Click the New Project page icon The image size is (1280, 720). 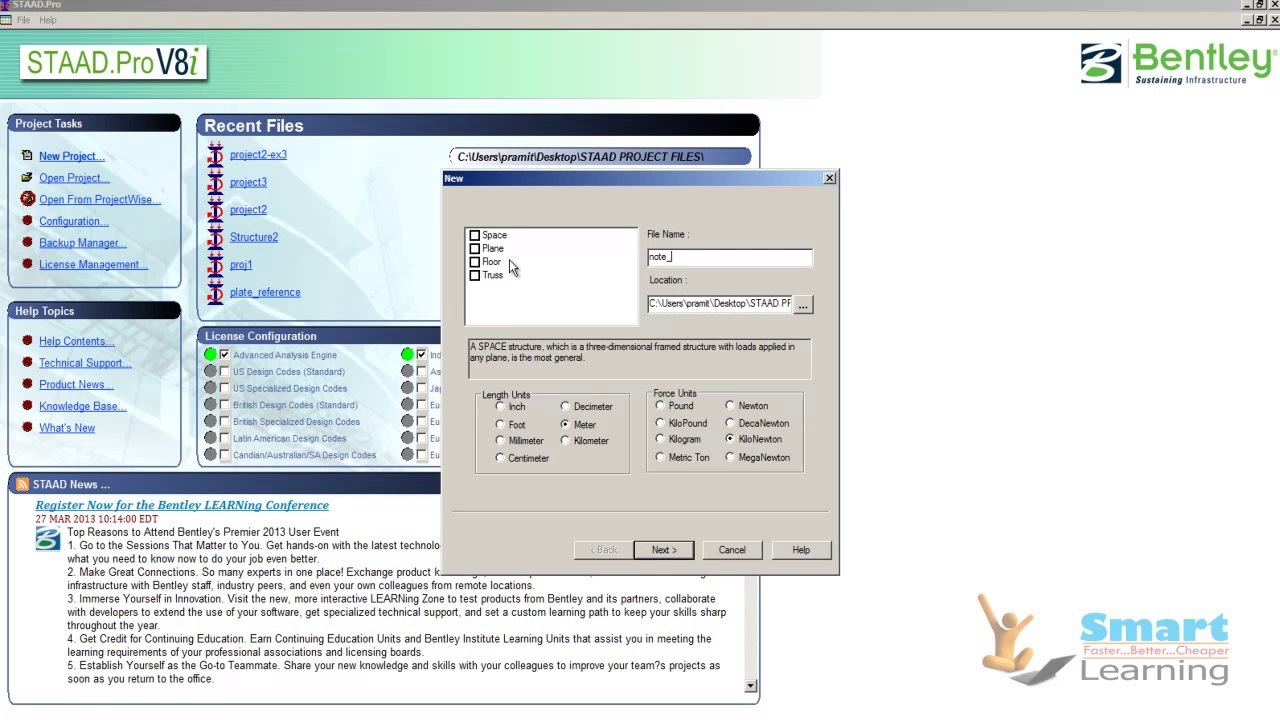tap(27, 156)
